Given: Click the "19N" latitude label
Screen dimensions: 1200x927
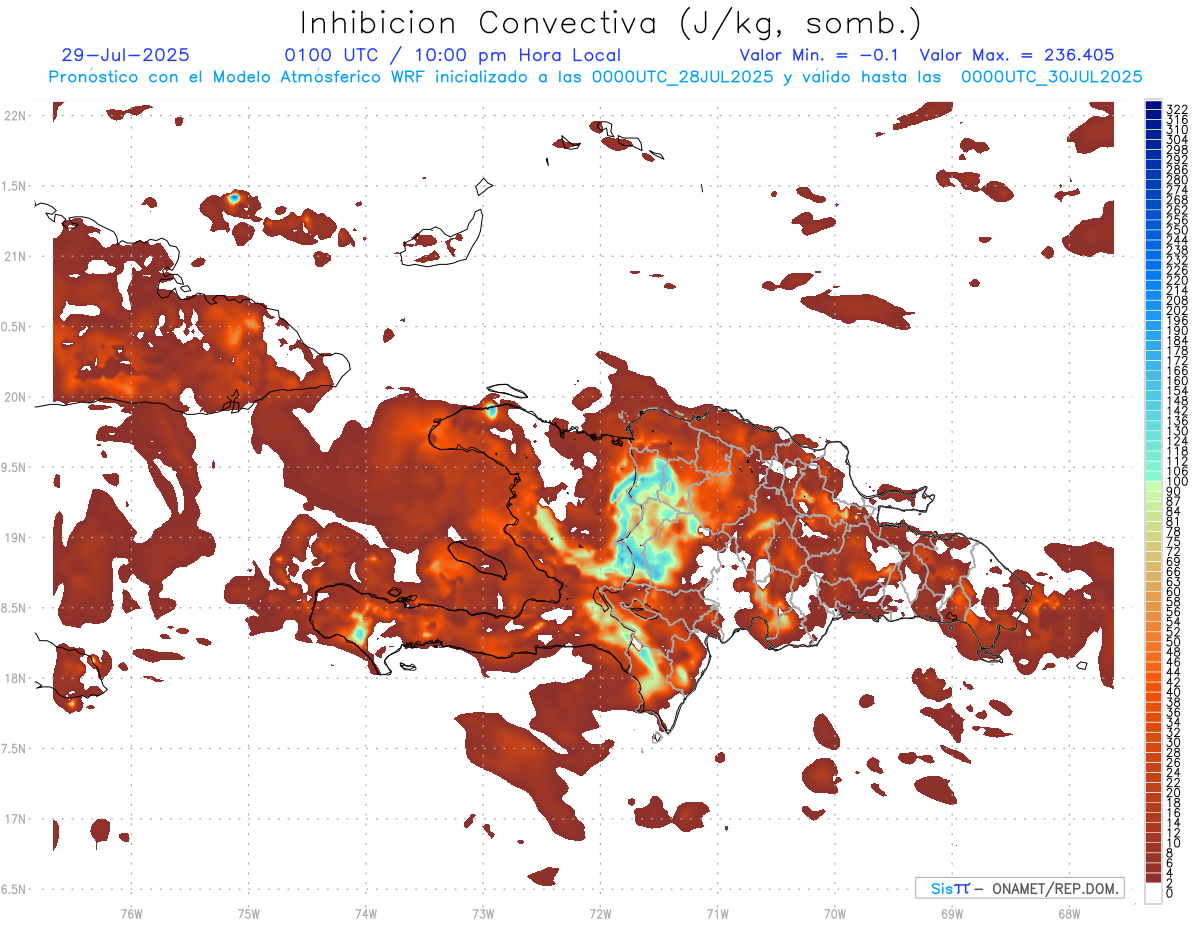Looking at the screenshot, I should click(17, 537).
